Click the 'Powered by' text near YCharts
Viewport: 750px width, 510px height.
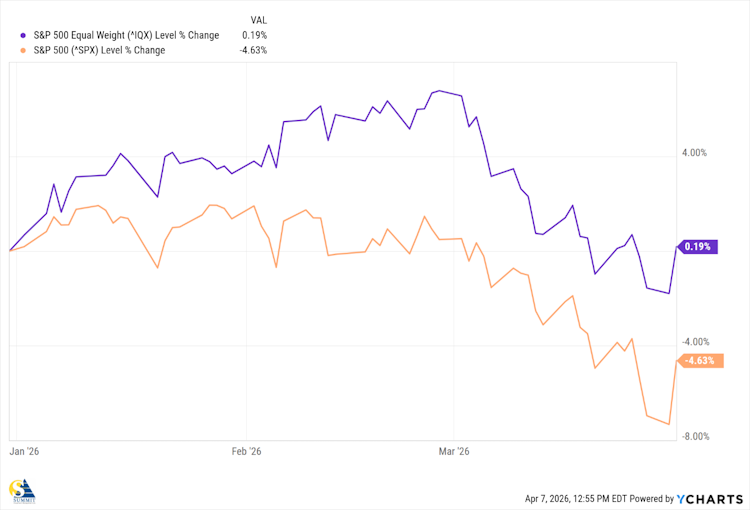pos(649,498)
